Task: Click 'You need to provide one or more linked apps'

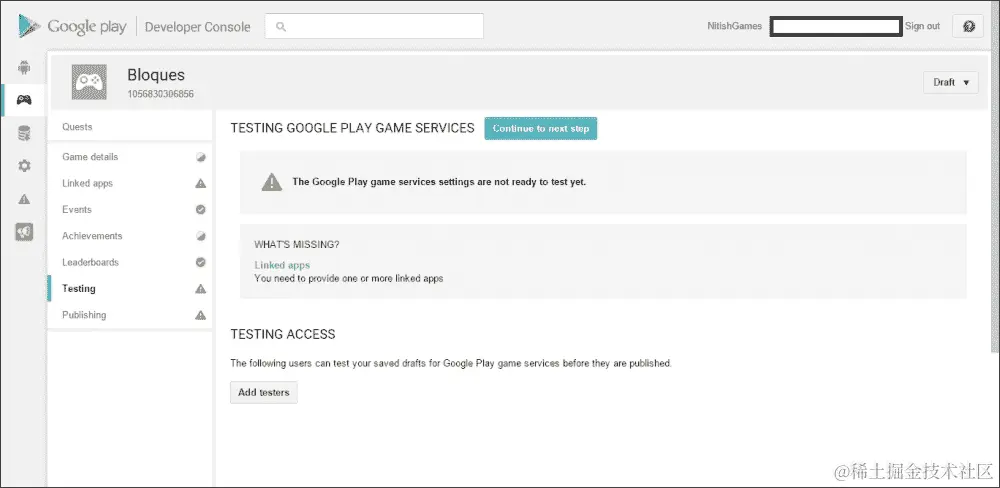Action: [349, 279]
